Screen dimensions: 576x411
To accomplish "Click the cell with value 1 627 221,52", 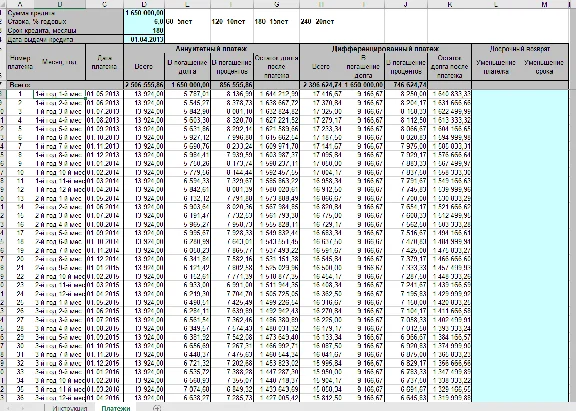I will (x=276, y=120).
